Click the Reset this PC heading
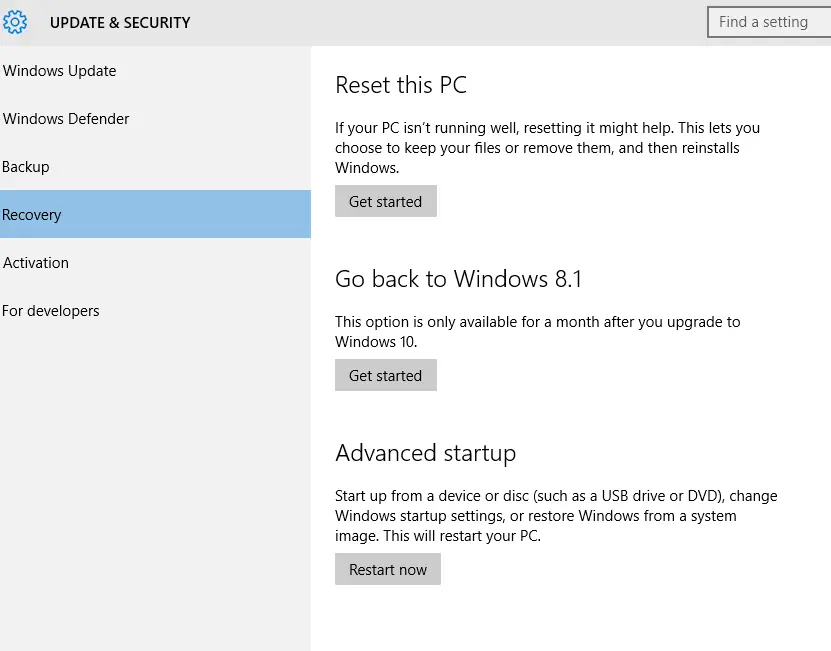This screenshot has height=651, width=831. coord(401,85)
